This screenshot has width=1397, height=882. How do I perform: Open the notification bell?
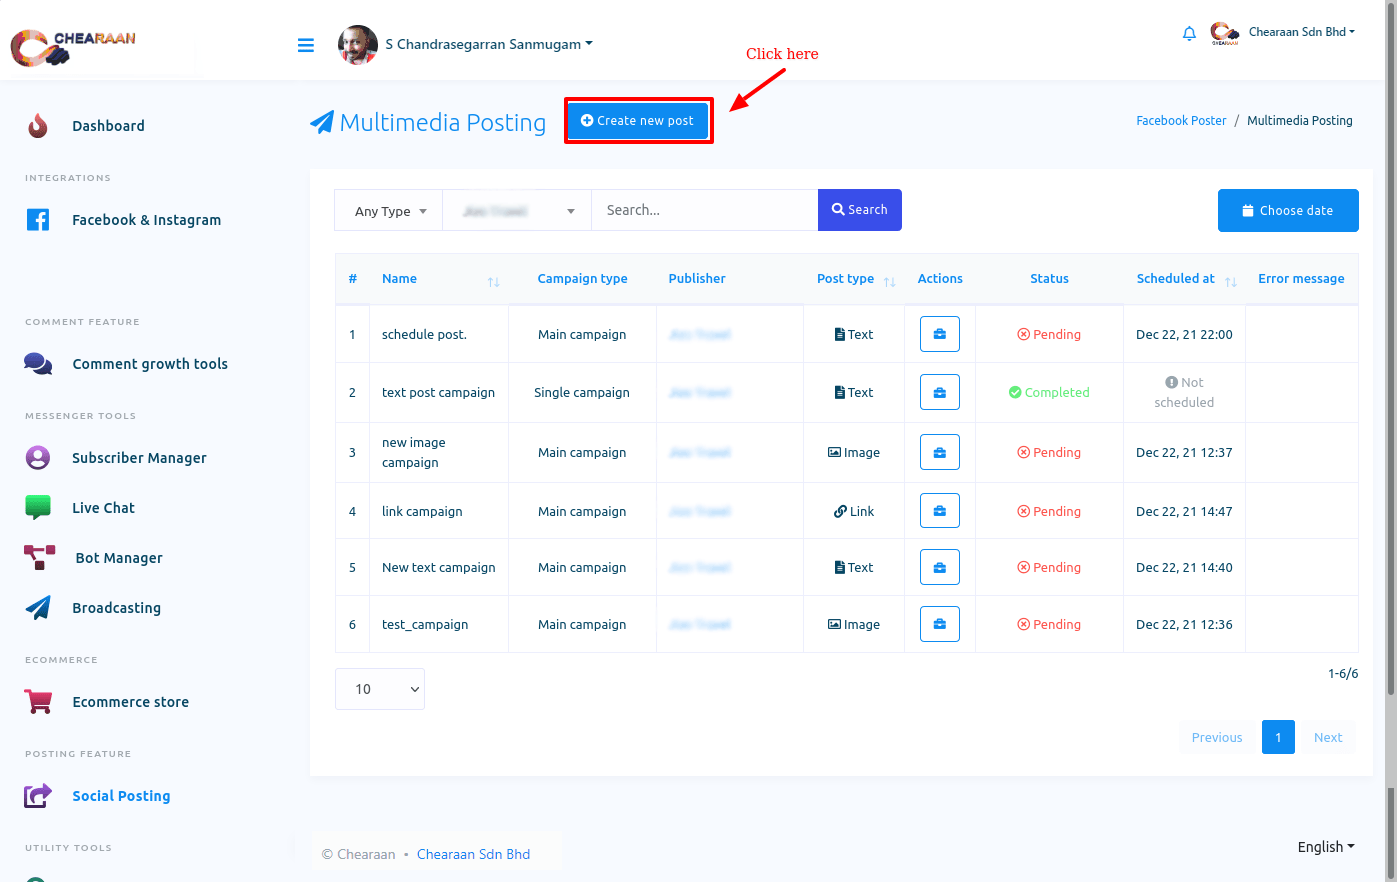pos(1189,34)
